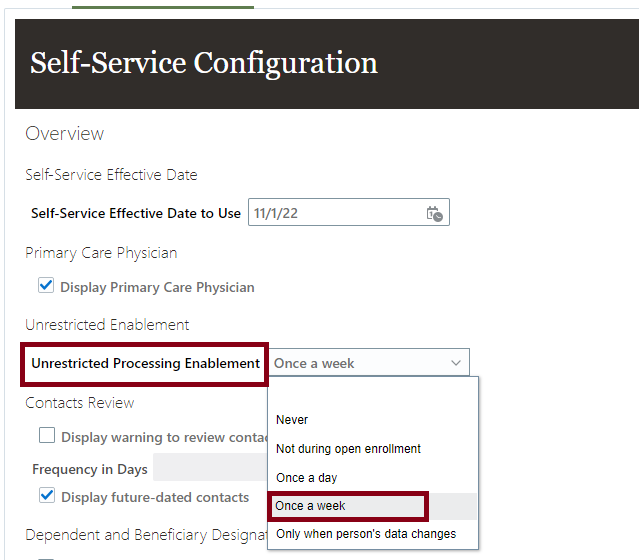Click the Contacts Review section heading
This screenshot has width=639, height=560.
pos(80,402)
